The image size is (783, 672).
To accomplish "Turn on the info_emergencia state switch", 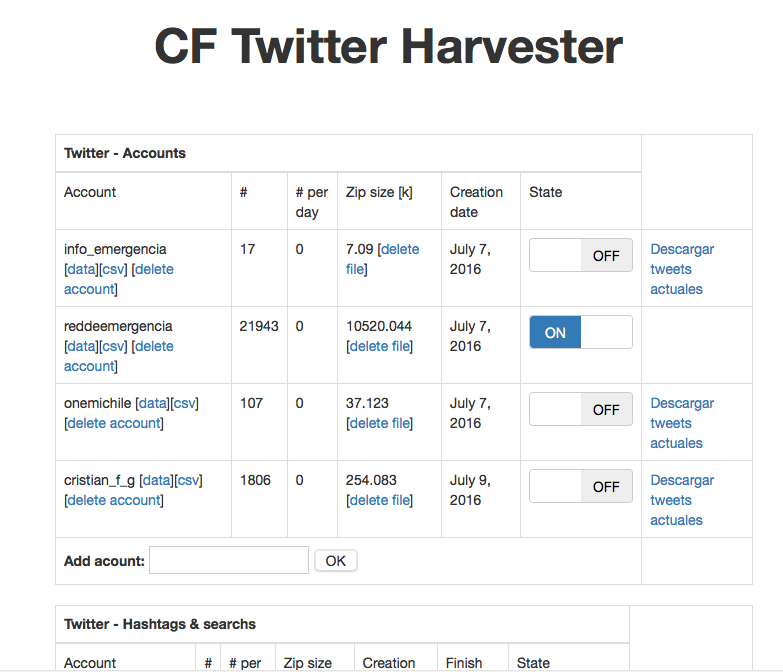I will click(x=580, y=255).
